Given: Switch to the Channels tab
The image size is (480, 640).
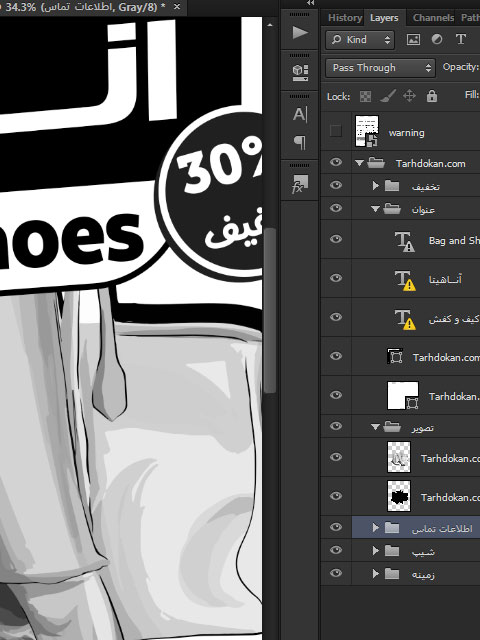Looking at the screenshot, I should pyautogui.click(x=433, y=18).
